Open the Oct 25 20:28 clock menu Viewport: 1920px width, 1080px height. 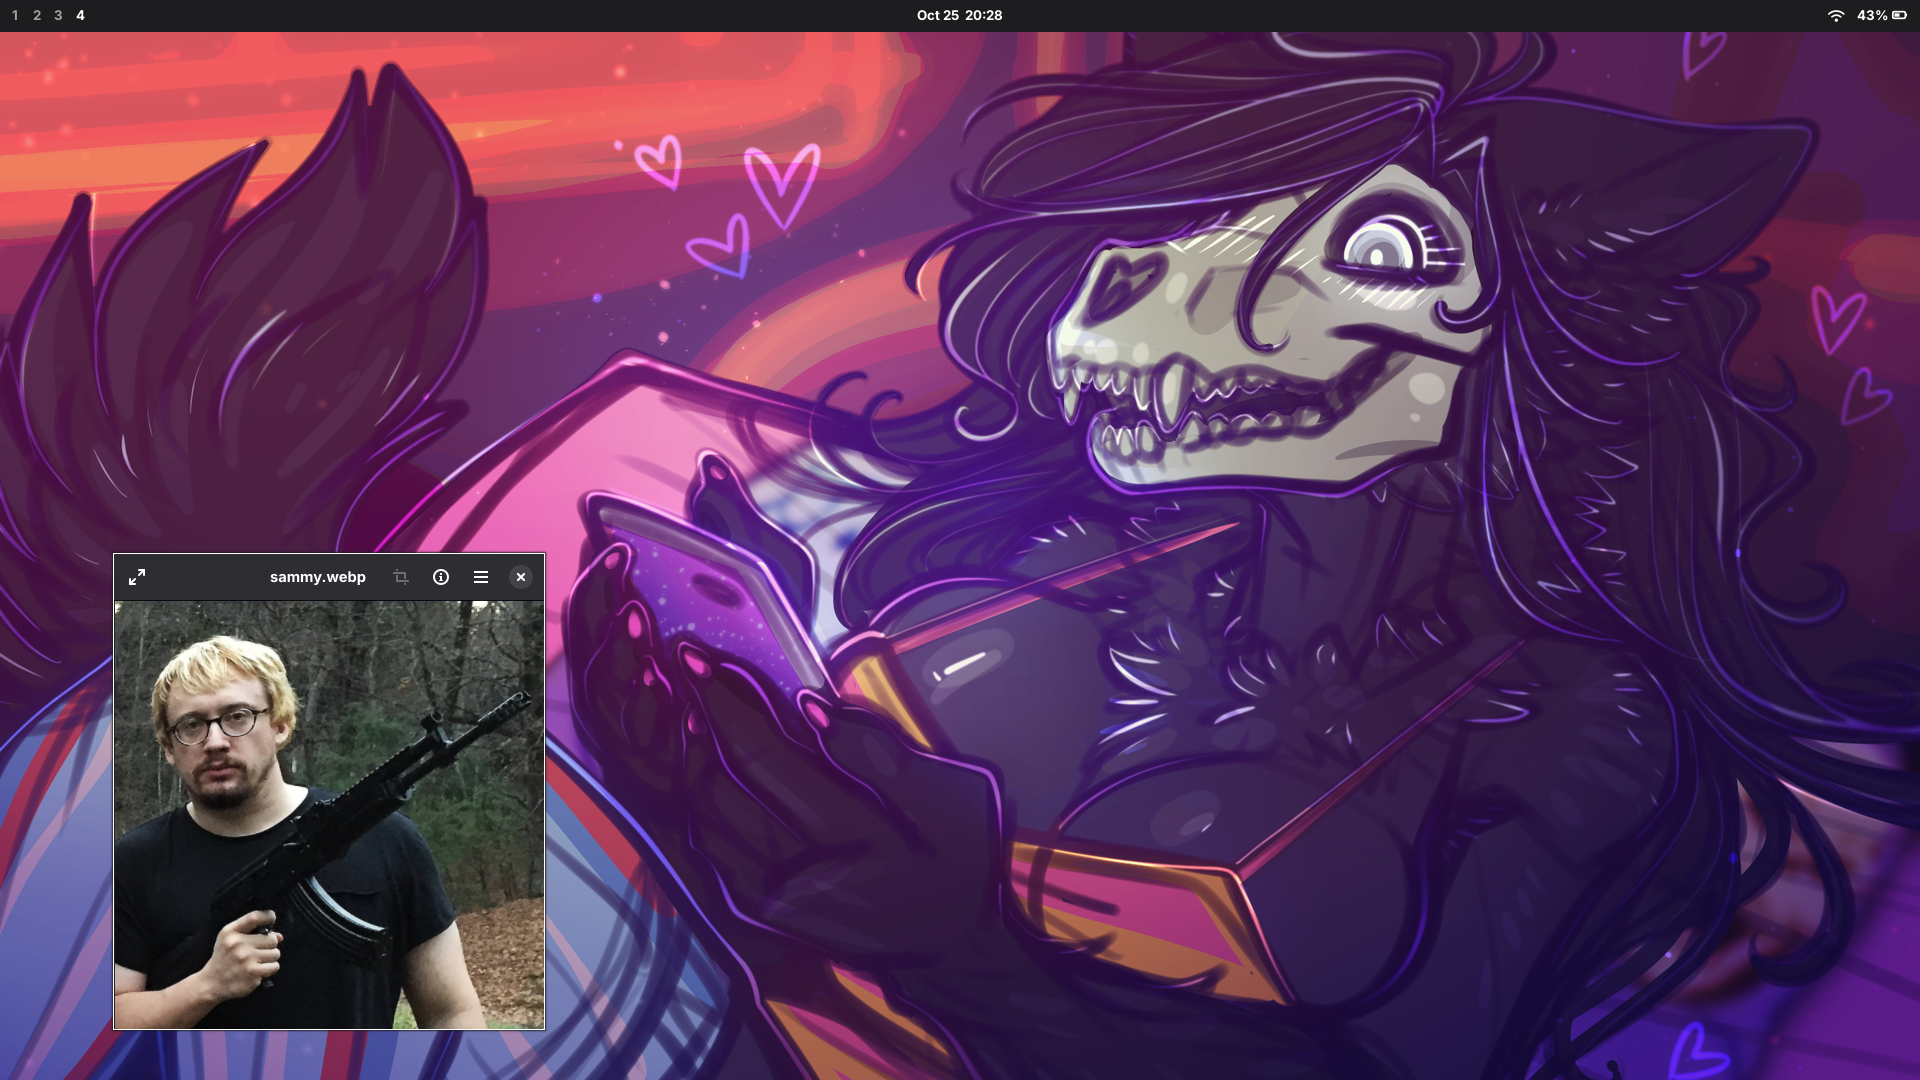[x=959, y=15]
